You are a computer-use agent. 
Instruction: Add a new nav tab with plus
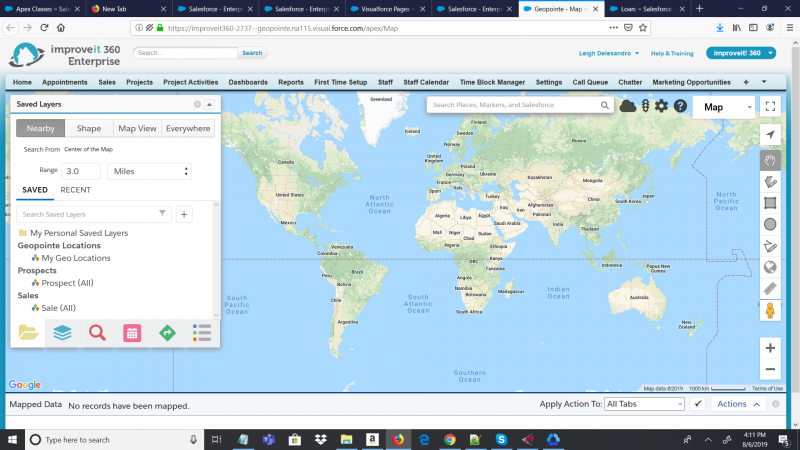pos(746,82)
